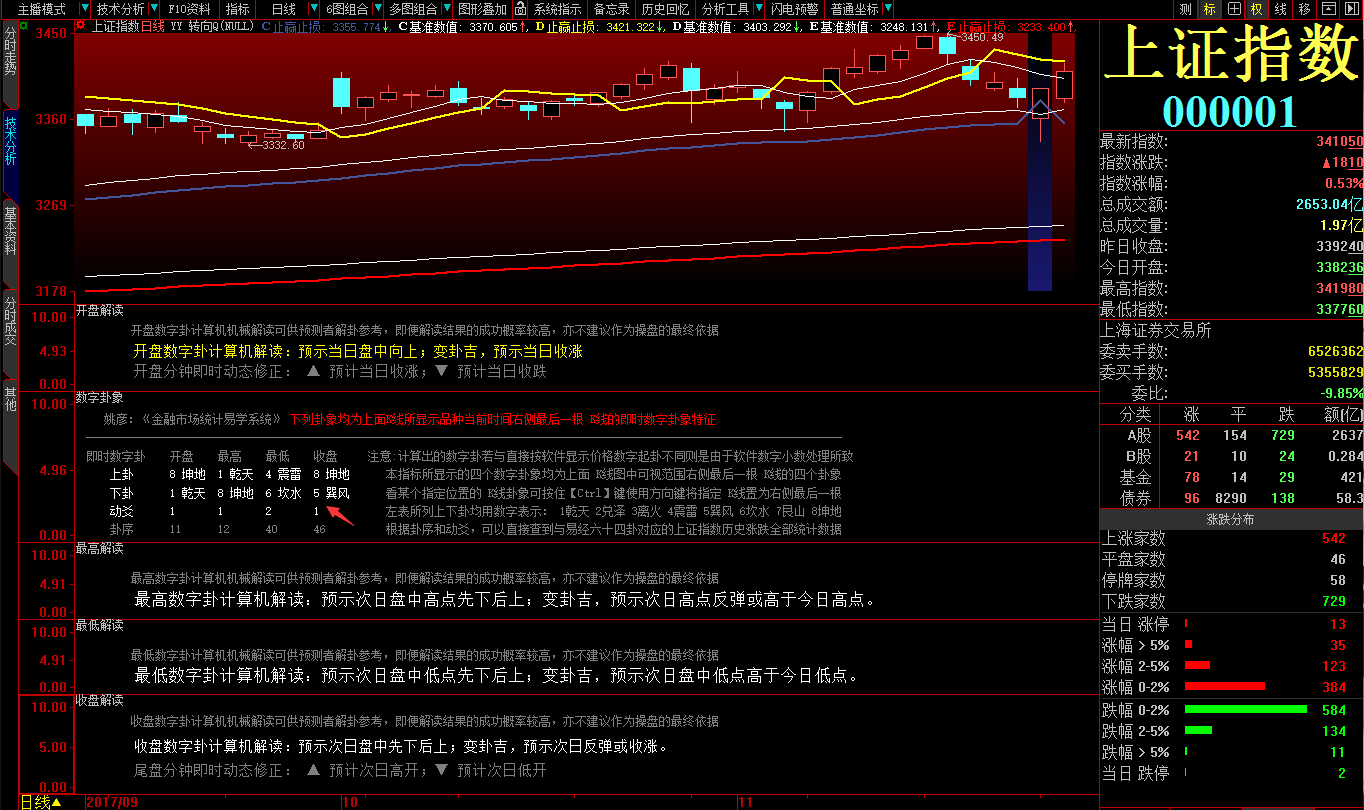Expand the 6图组合 dropdown arrow
The height and width of the screenshot is (810, 1364).
coord(377,9)
